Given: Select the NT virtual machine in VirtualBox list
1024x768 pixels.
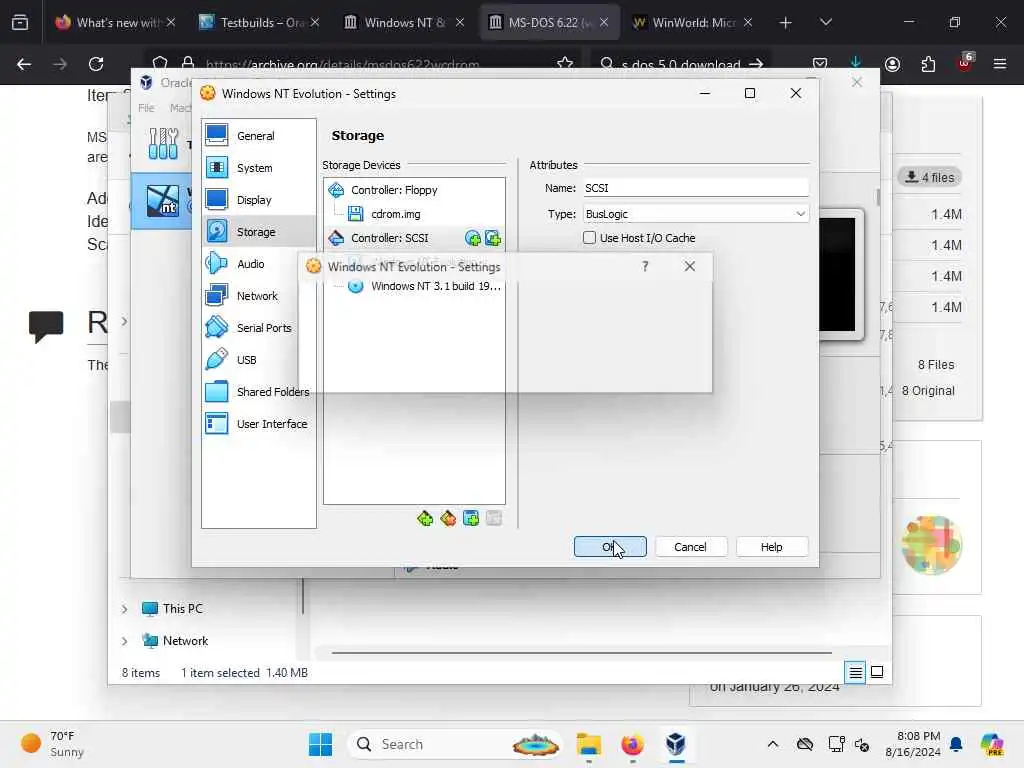Looking at the screenshot, I should [x=162, y=200].
